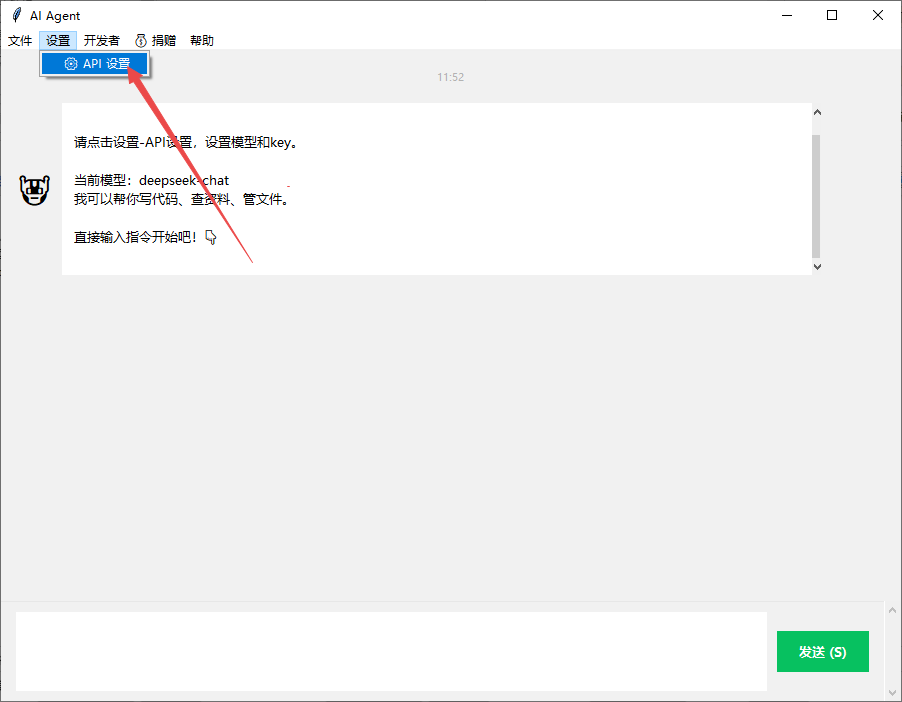Open the 帮助 menu
The image size is (902, 702).
(x=201, y=41)
